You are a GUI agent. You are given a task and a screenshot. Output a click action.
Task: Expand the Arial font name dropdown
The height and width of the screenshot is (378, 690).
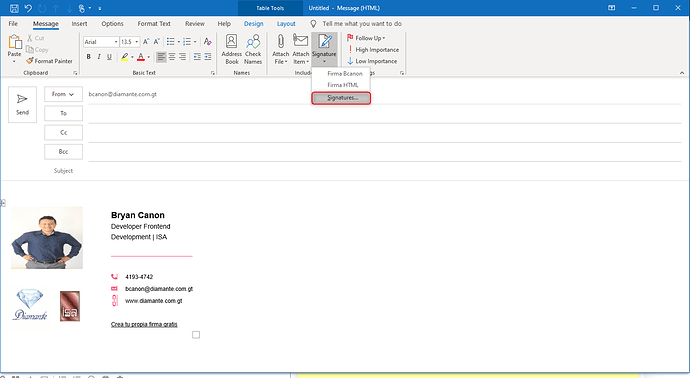116,42
